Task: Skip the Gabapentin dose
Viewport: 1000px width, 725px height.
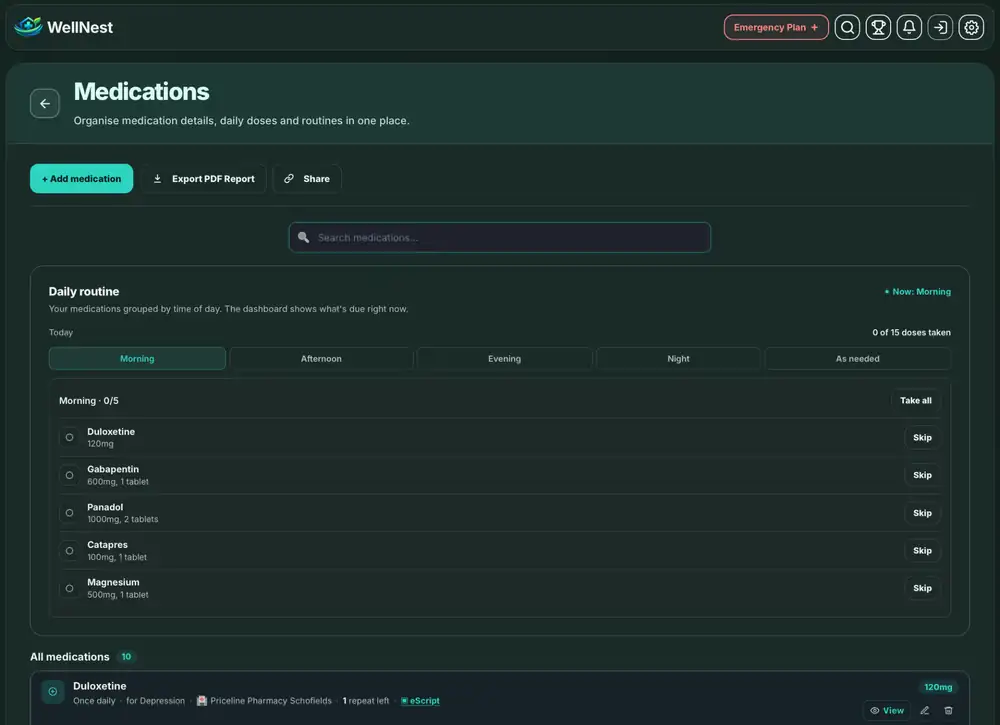Action: coord(922,475)
